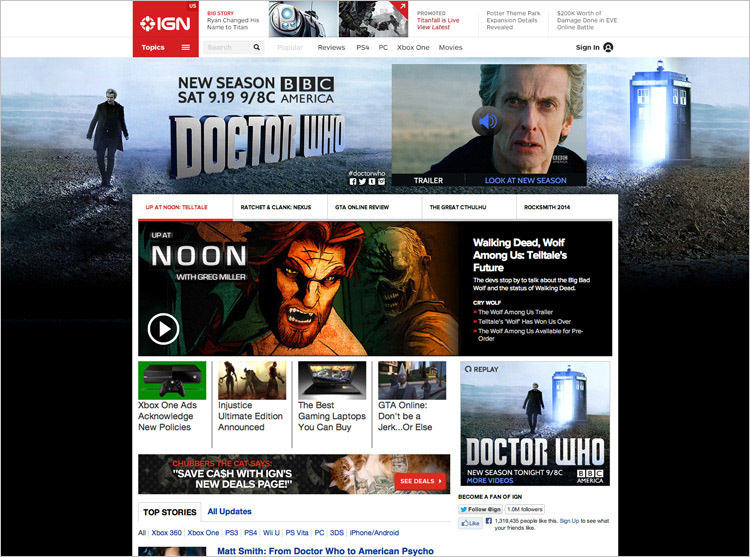The image size is (750, 557).
Task: Click the Injustice Ultimate Edition thumbnail
Action: click(252, 380)
